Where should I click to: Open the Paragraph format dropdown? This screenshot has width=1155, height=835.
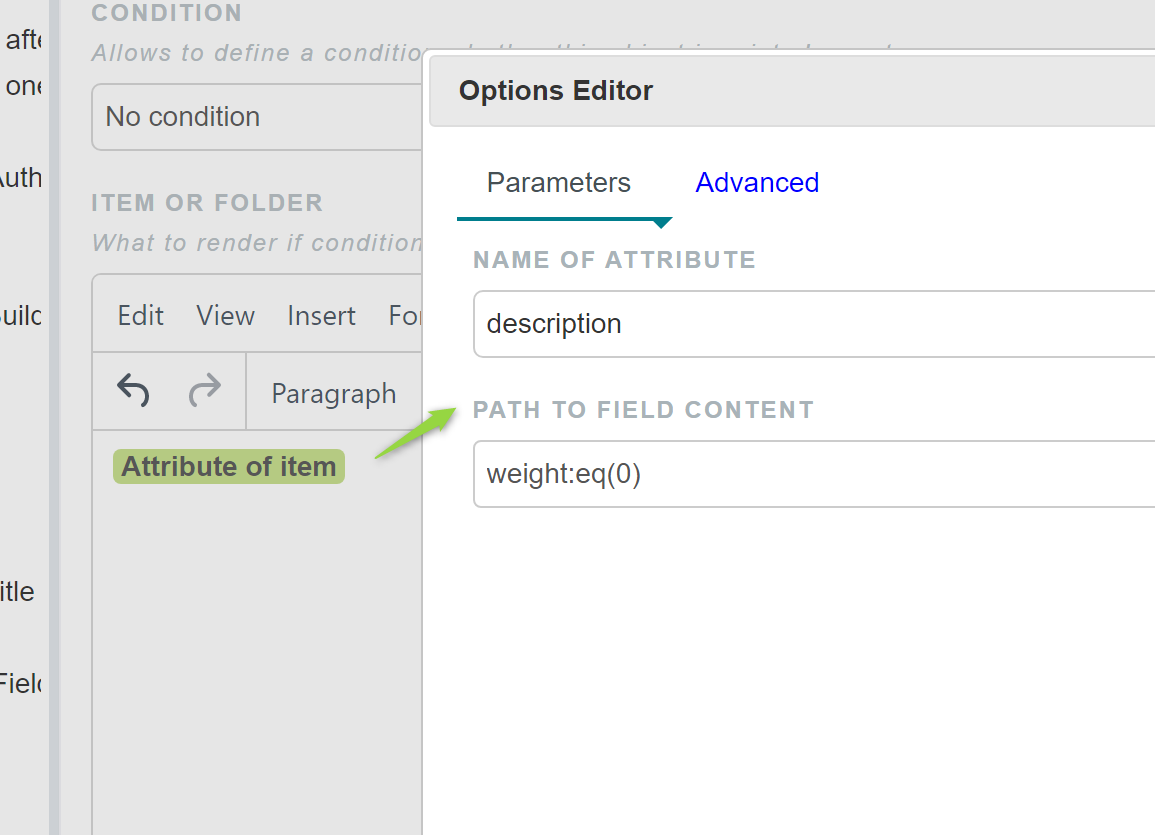coord(333,393)
